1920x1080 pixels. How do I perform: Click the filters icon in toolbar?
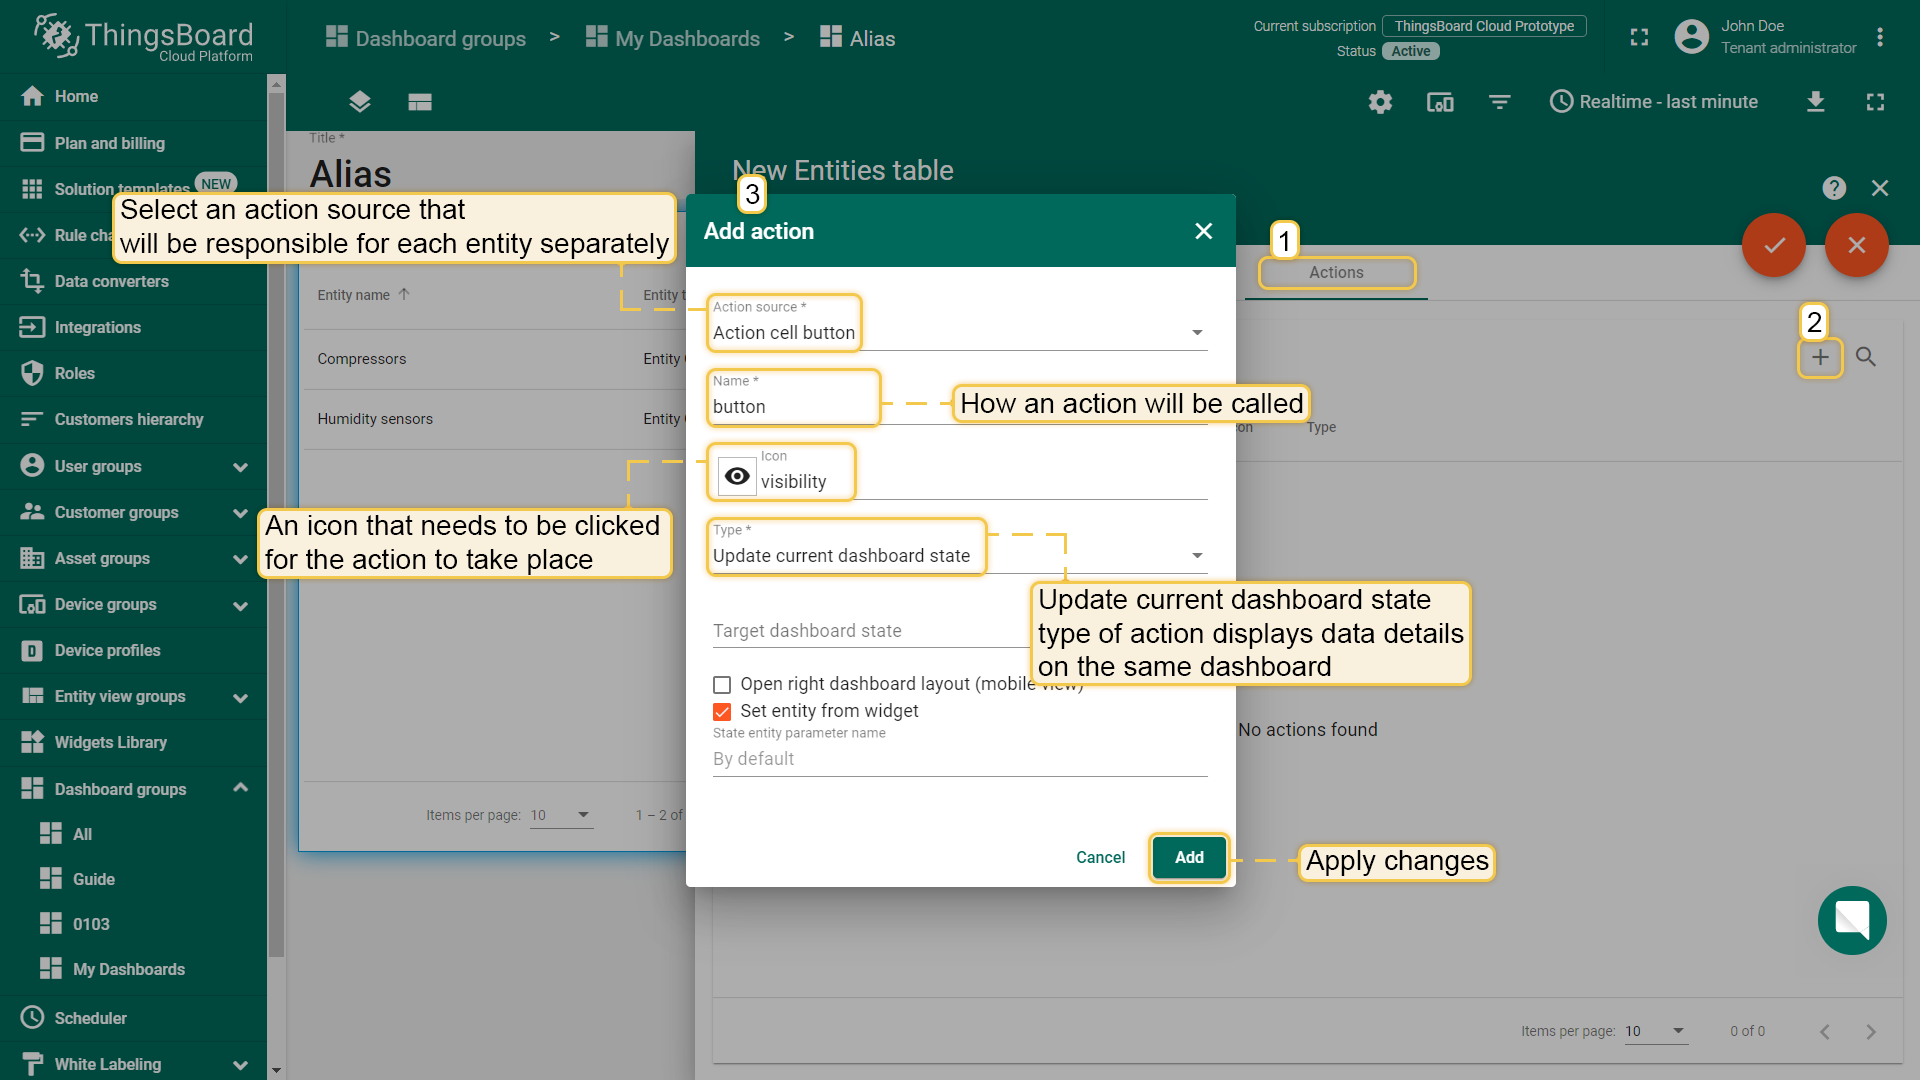coord(1499,102)
